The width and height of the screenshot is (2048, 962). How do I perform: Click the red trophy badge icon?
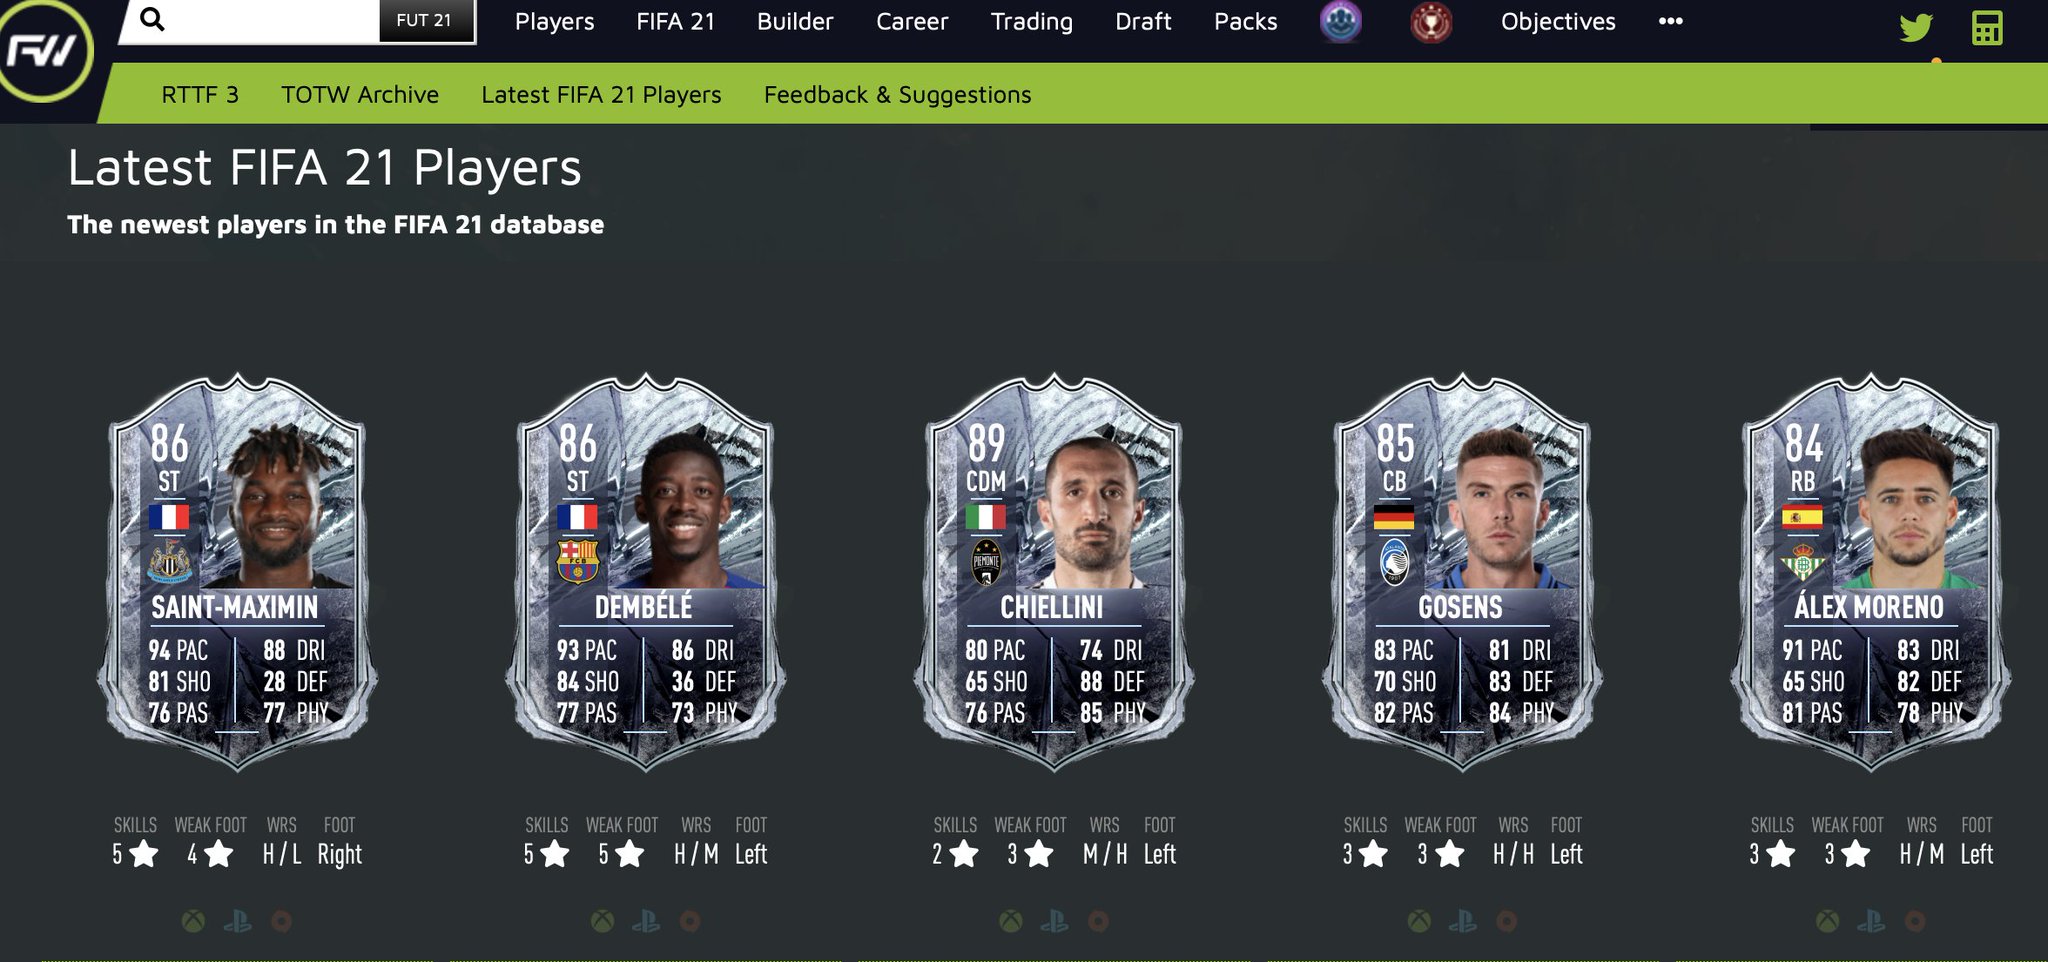[1431, 22]
